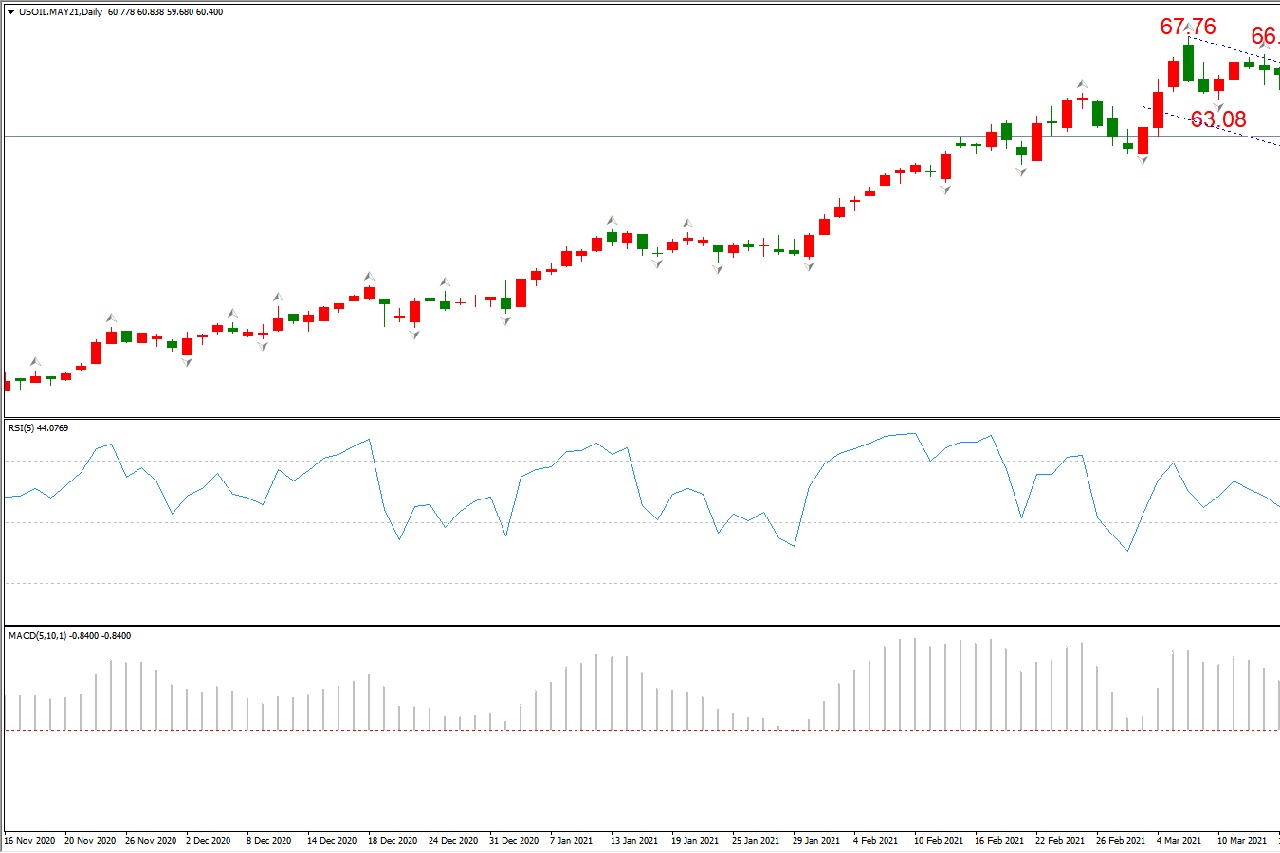Click the 29 Jan 2021 date label
This screenshot has height=853, width=1280.
pyautogui.click(x=817, y=840)
